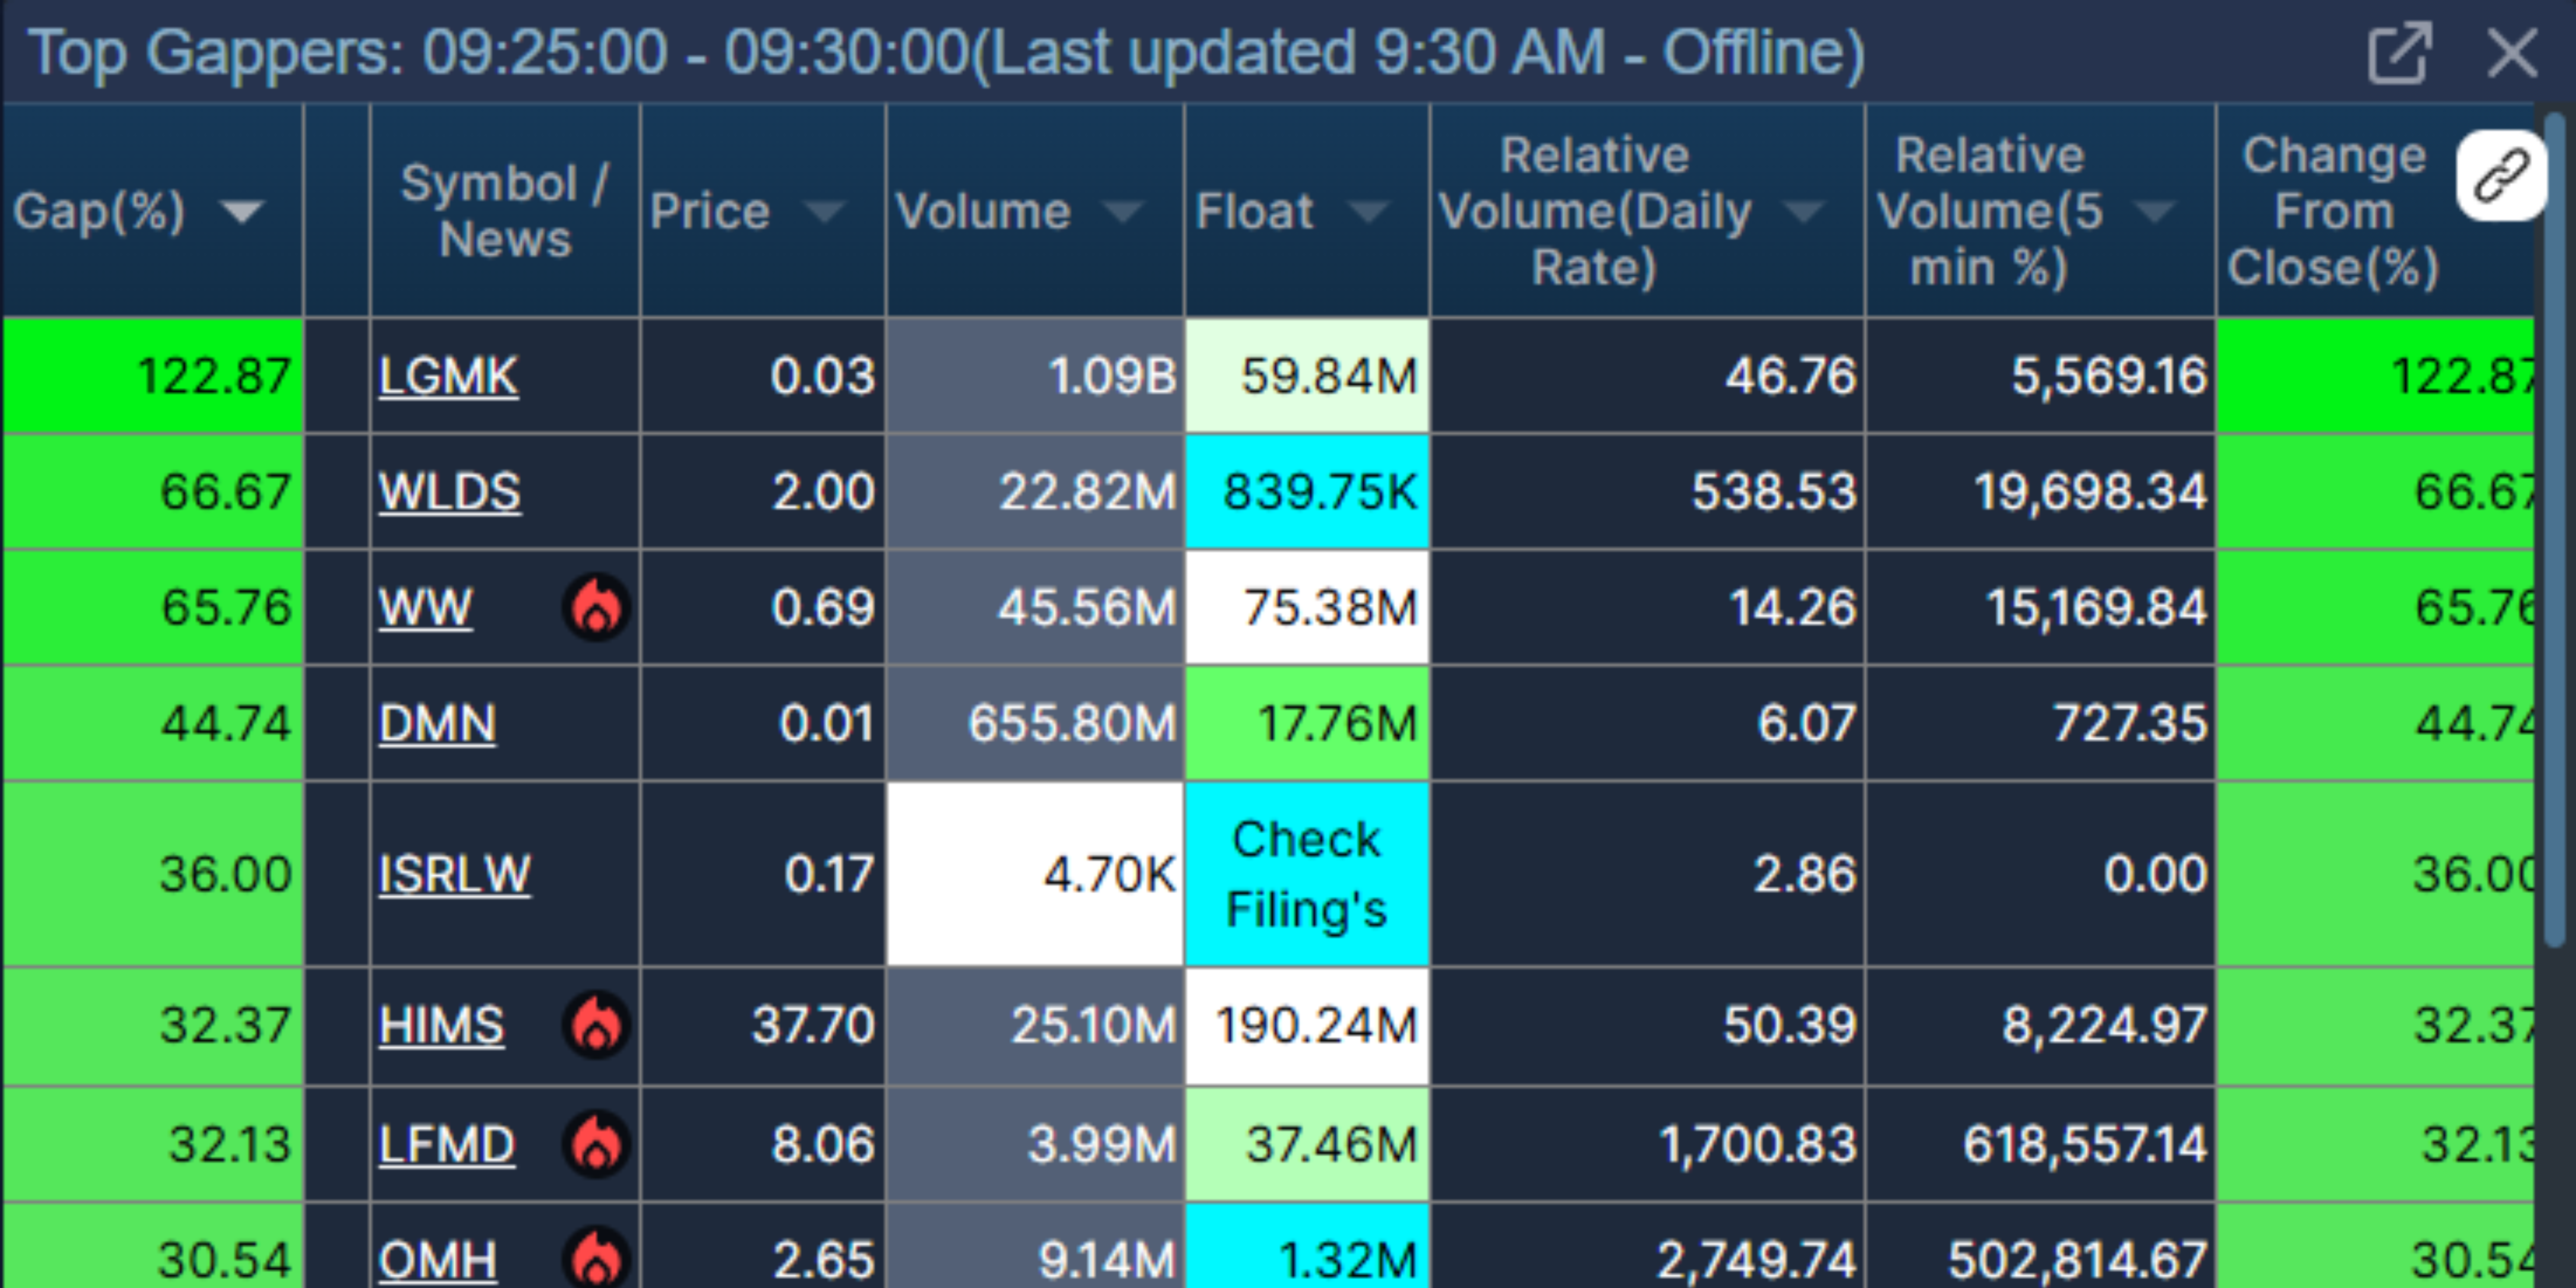Click the chain link icon
This screenshot has width=2576, height=1288.
tap(2501, 176)
